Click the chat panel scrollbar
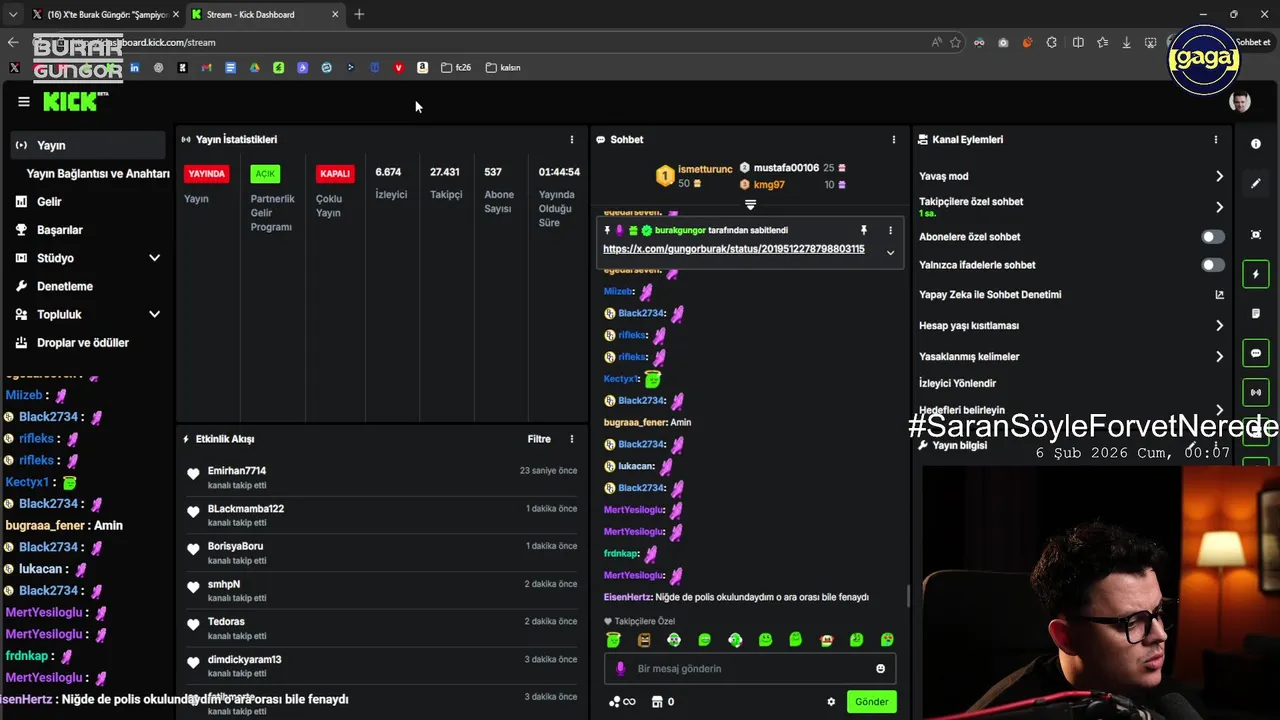1280x720 pixels. point(908,596)
